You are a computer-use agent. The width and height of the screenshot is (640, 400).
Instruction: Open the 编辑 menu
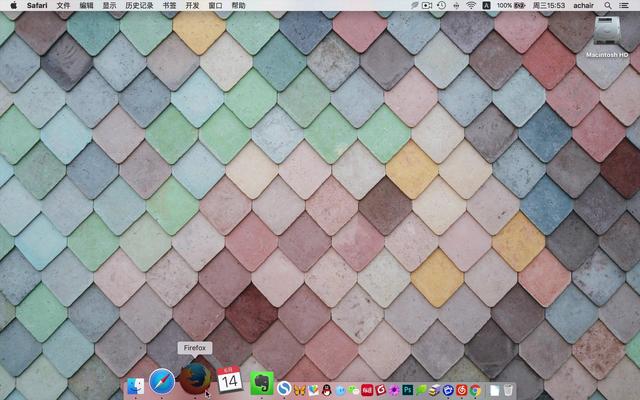point(86,5)
